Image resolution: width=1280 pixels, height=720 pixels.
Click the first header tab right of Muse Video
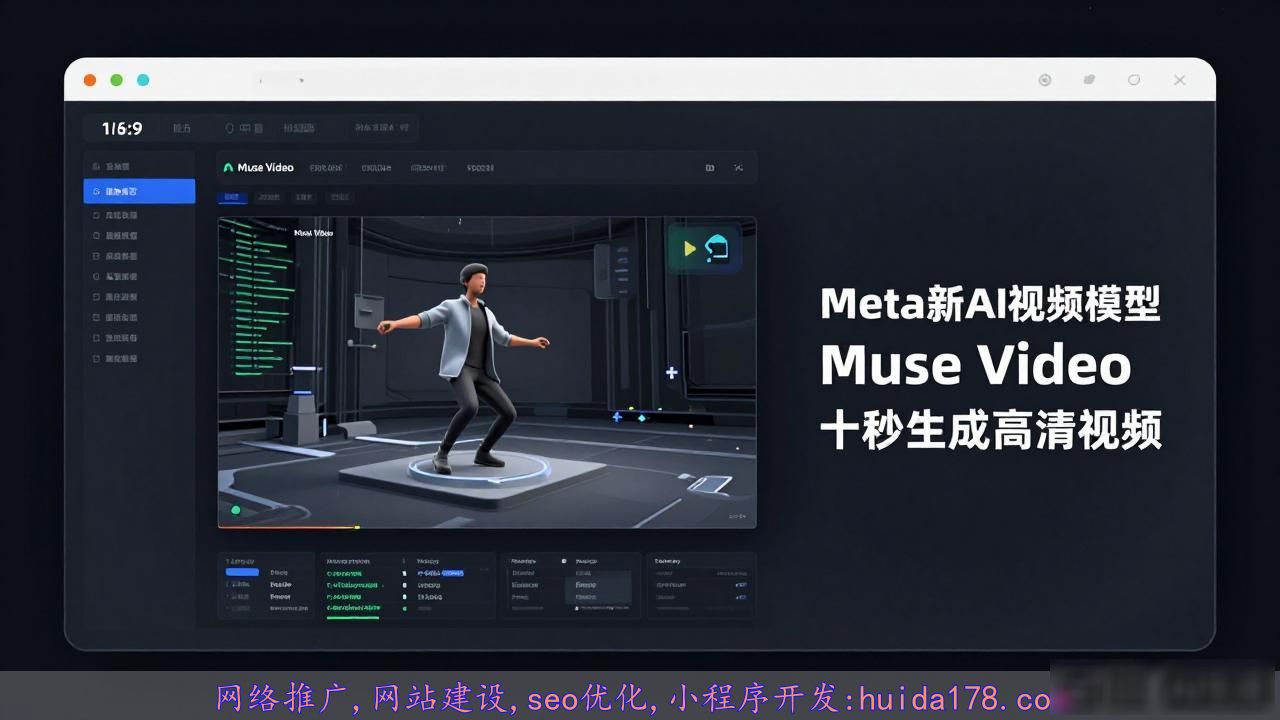point(326,168)
